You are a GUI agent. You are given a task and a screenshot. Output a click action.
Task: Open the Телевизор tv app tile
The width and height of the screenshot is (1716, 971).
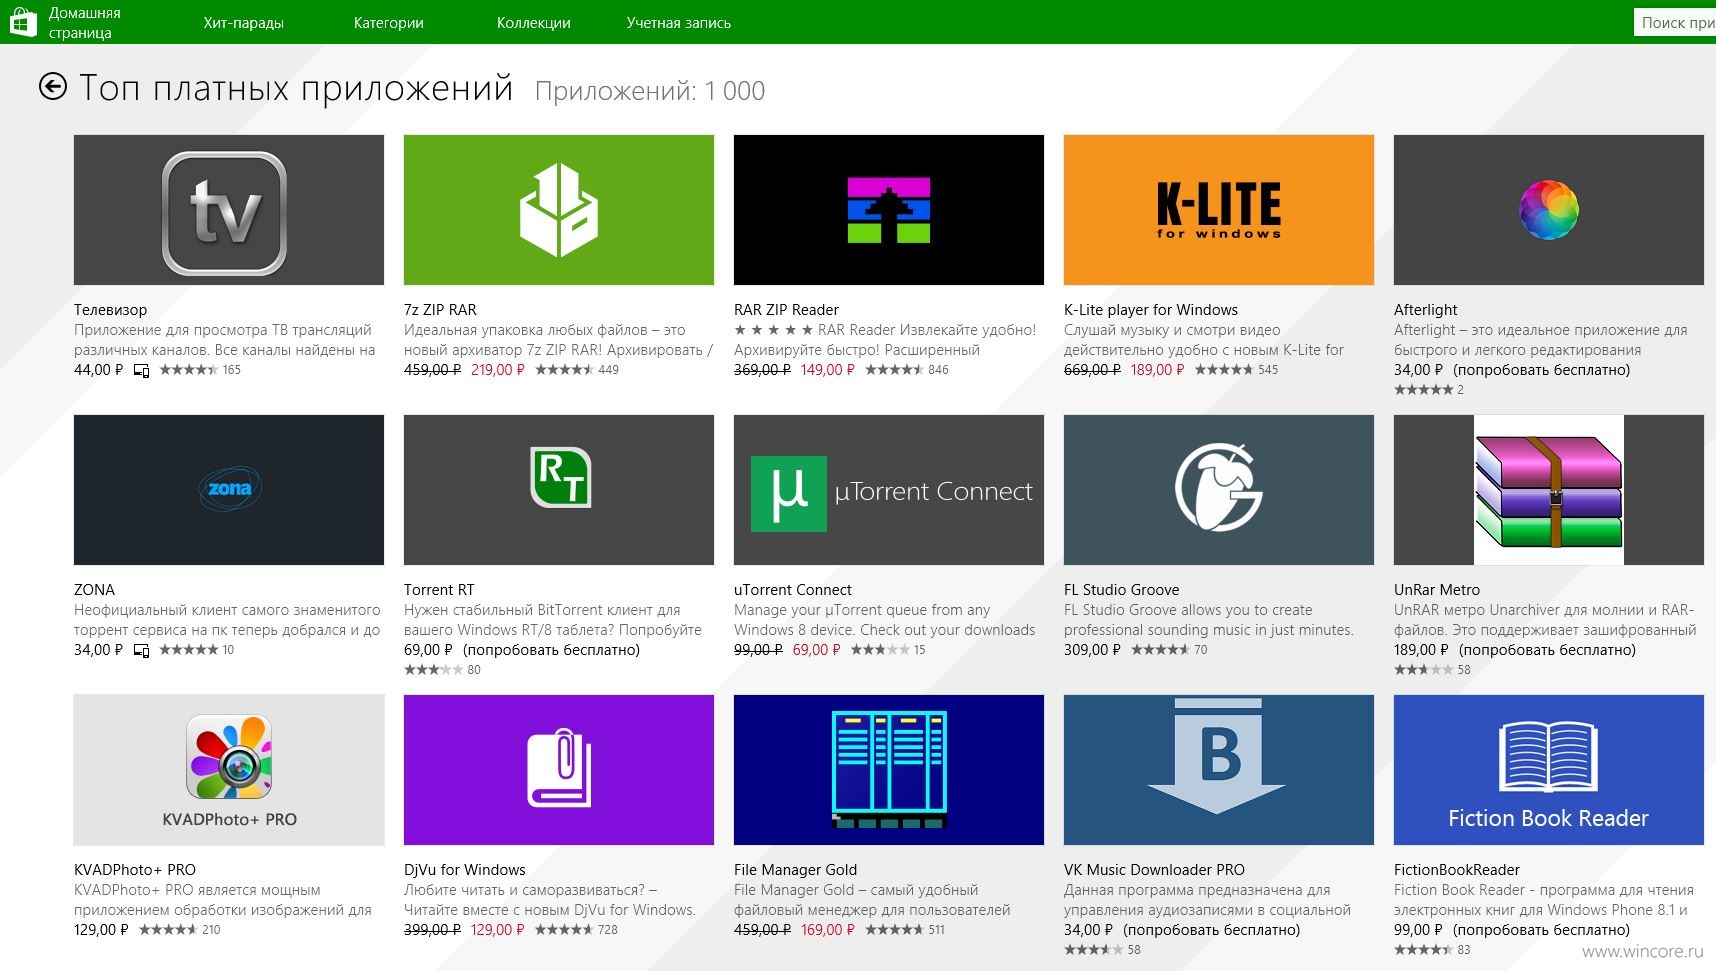[x=229, y=210]
